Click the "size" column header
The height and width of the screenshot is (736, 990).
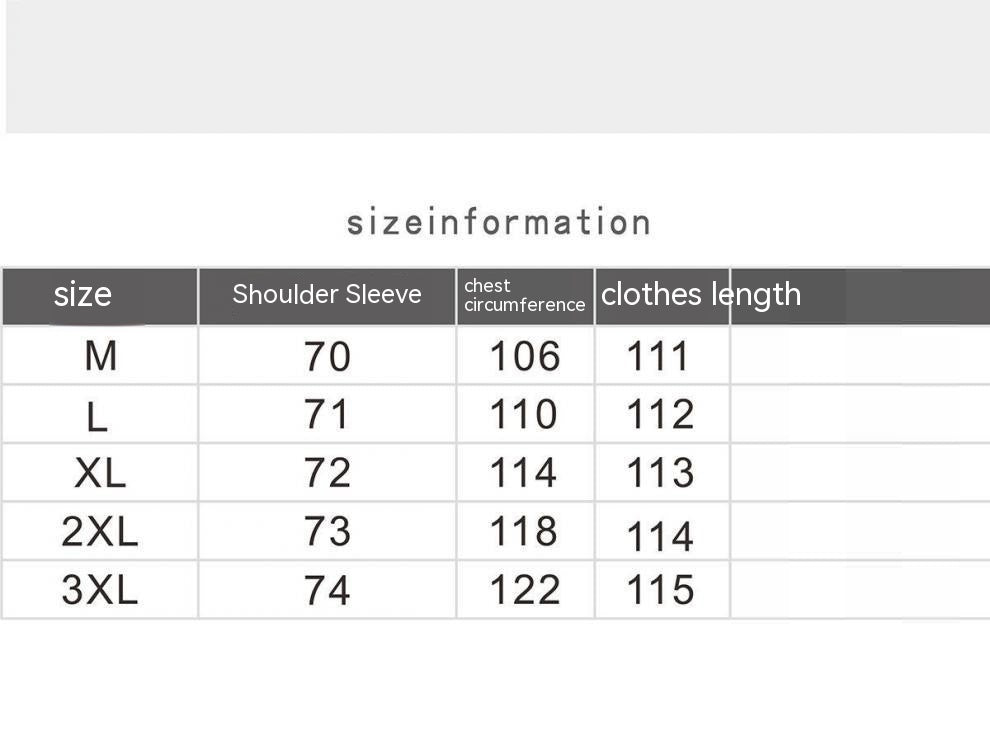82,295
